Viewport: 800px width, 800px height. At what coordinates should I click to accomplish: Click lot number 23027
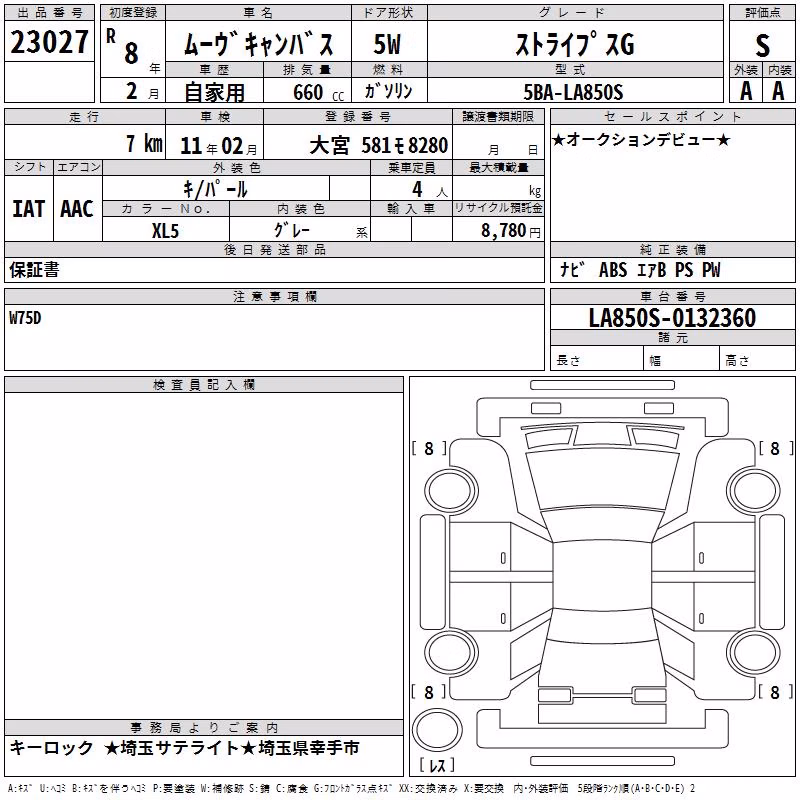click(x=49, y=42)
